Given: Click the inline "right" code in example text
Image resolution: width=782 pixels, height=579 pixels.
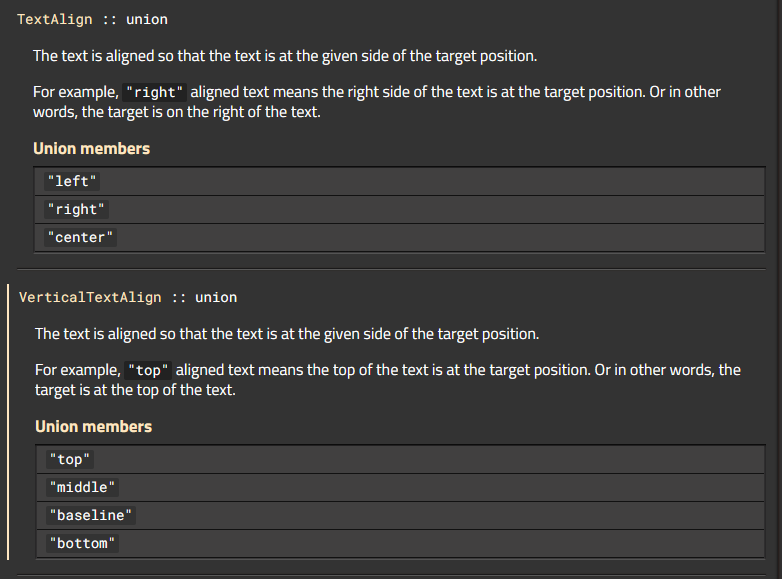Looking at the screenshot, I should point(155,92).
